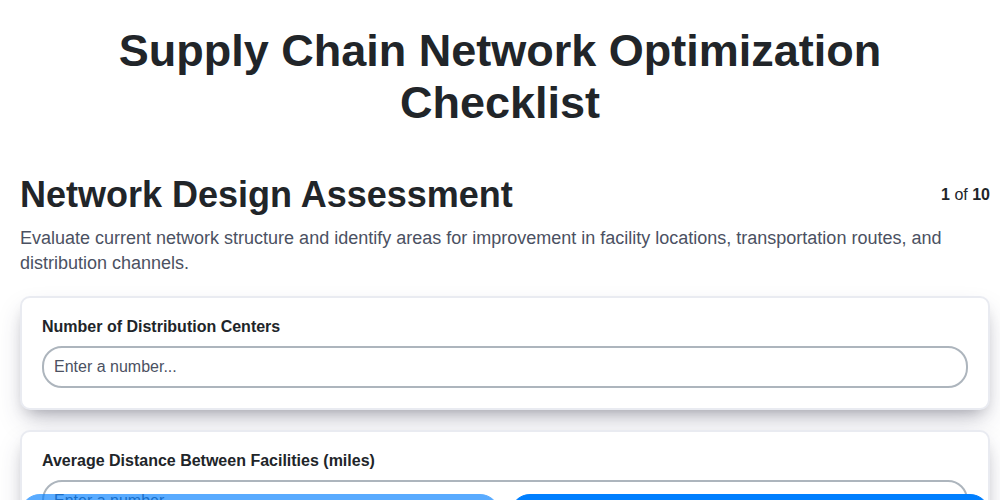Click the Number of Distribution Centers input field
Image resolution: width=1000 pixels, height=500 pixels.
[504, 367]
